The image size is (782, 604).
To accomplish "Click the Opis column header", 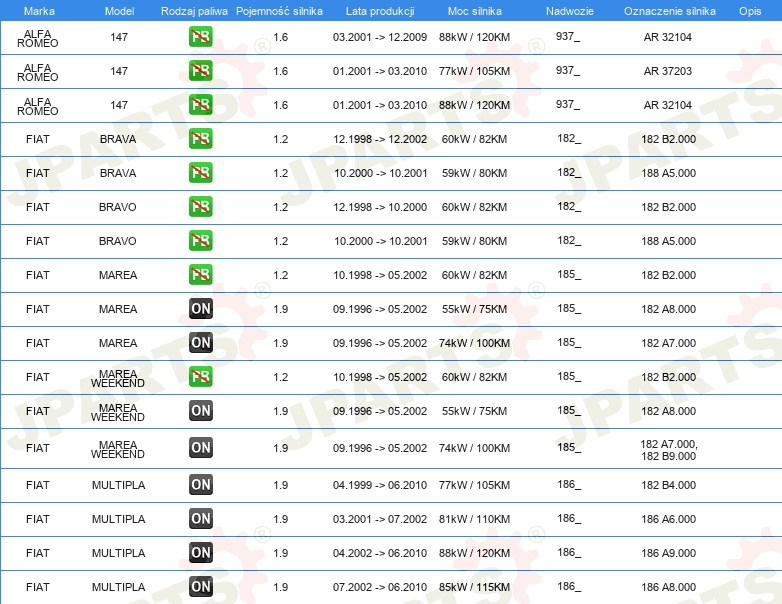I will 750,11.
